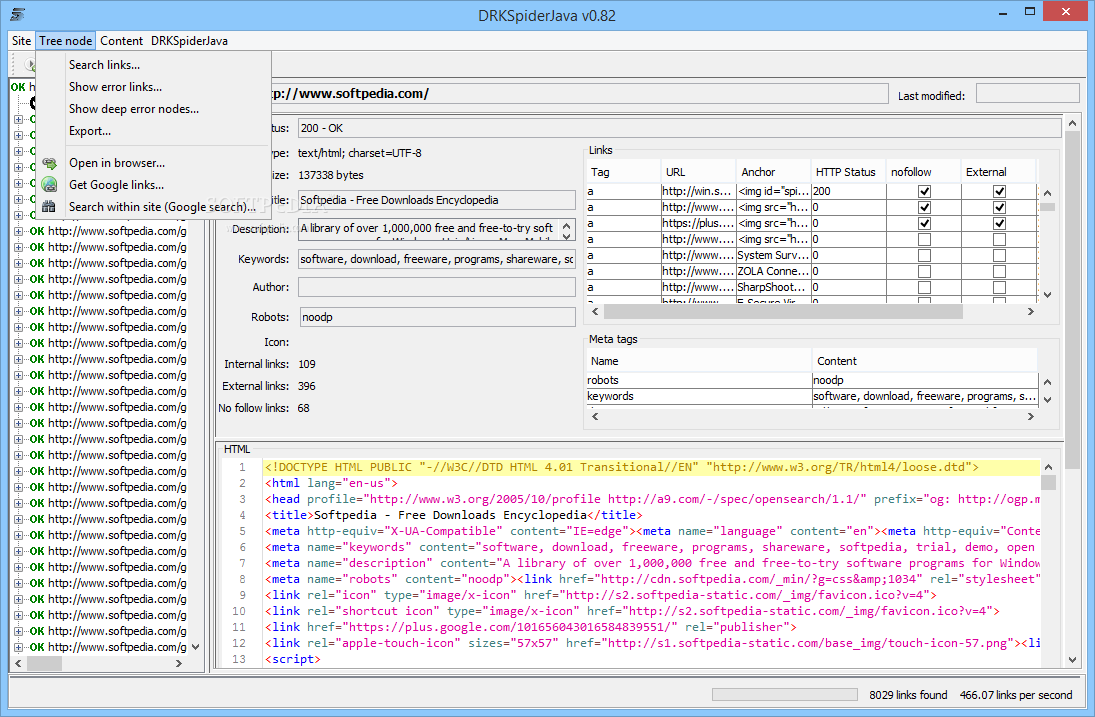Viewport: 1095px width, 717px height.
Task: Click the DRKSpiderJava app icon in title bar
Action: (18, 14)
